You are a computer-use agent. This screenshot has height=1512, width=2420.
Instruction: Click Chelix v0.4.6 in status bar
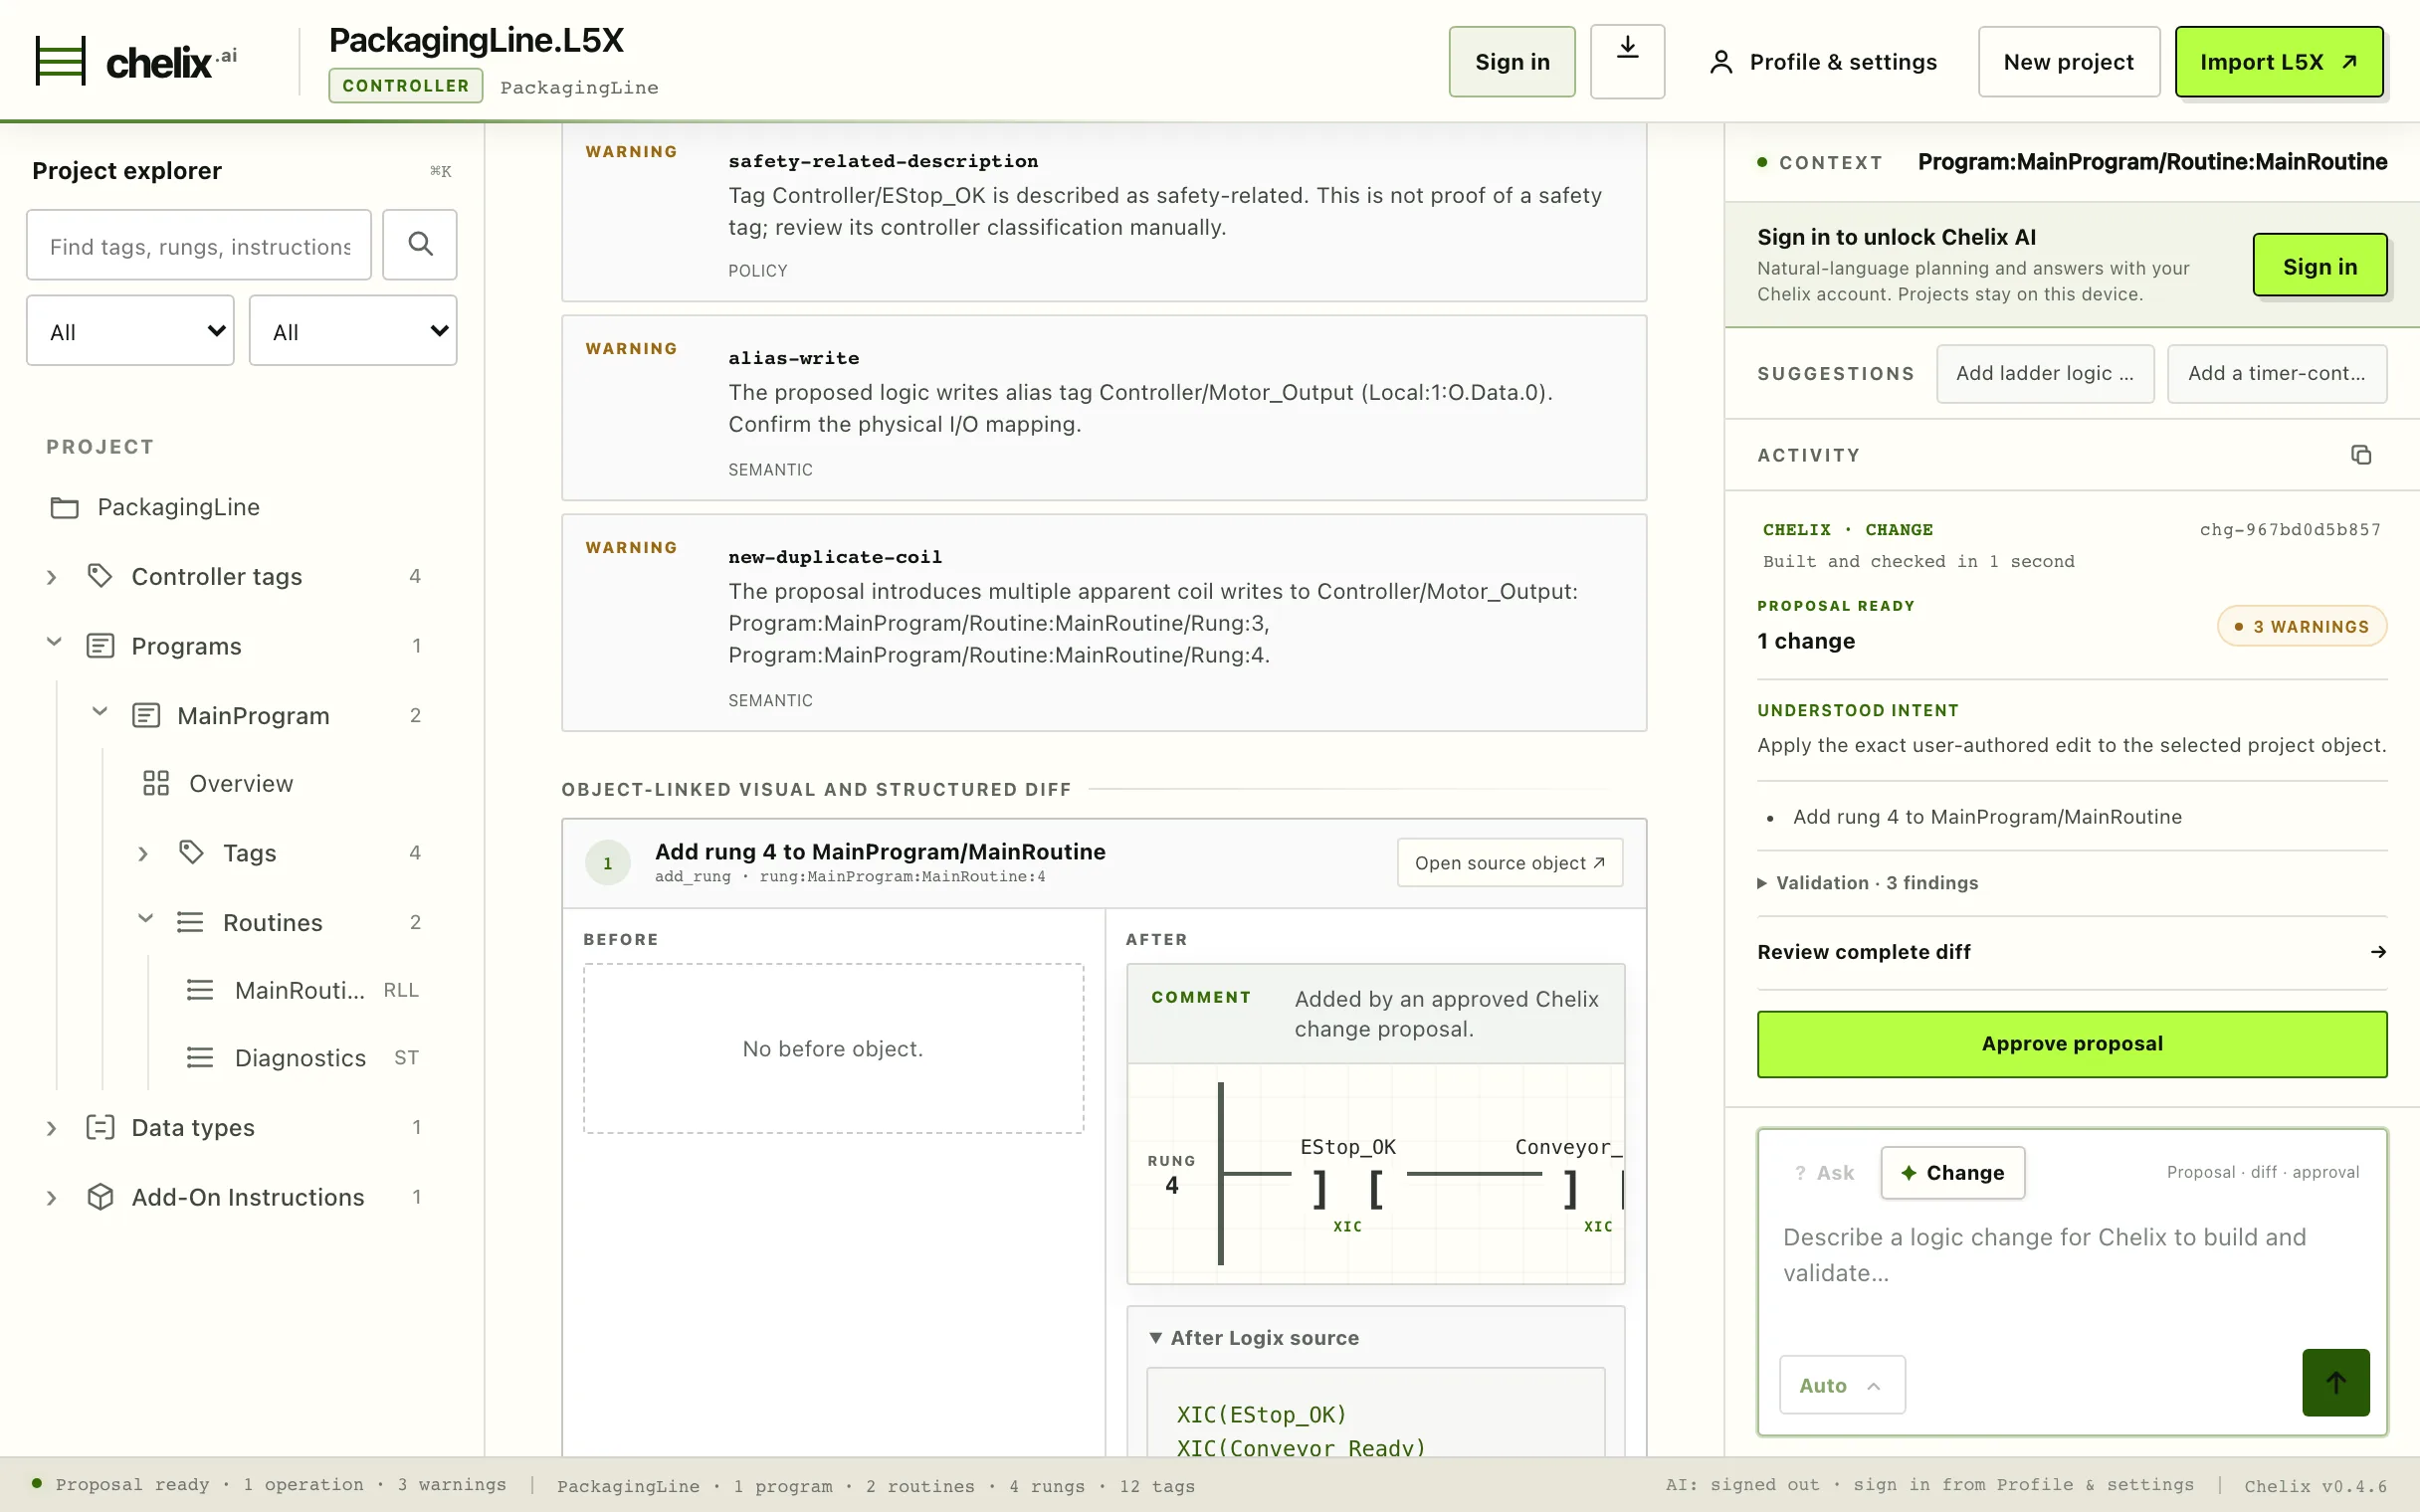(x=2315, y=1486)
